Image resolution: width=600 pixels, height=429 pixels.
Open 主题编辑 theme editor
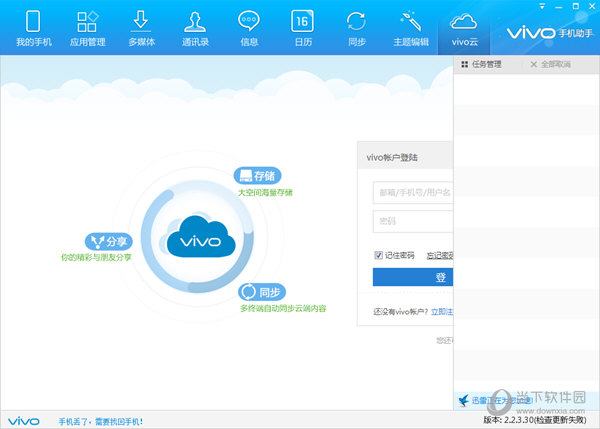coord(411,29)
